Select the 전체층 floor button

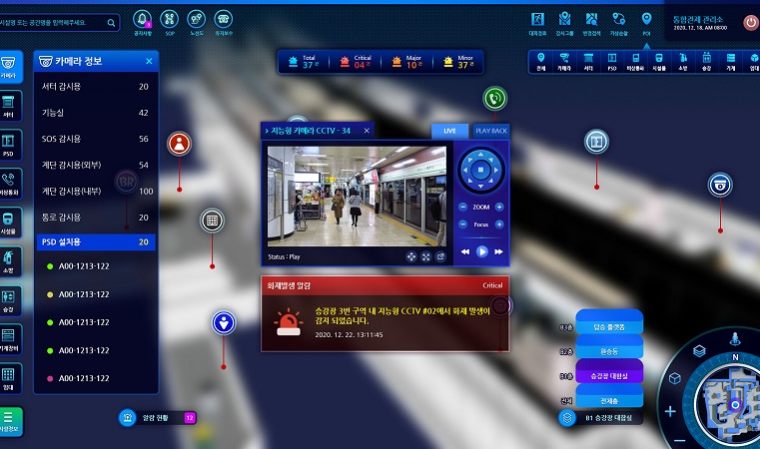608,399
